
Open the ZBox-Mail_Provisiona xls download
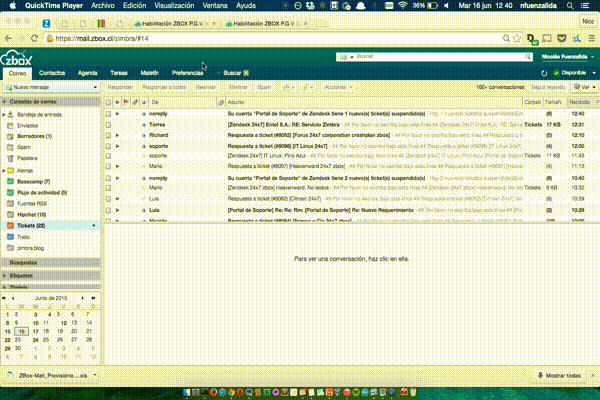[52, 376]
